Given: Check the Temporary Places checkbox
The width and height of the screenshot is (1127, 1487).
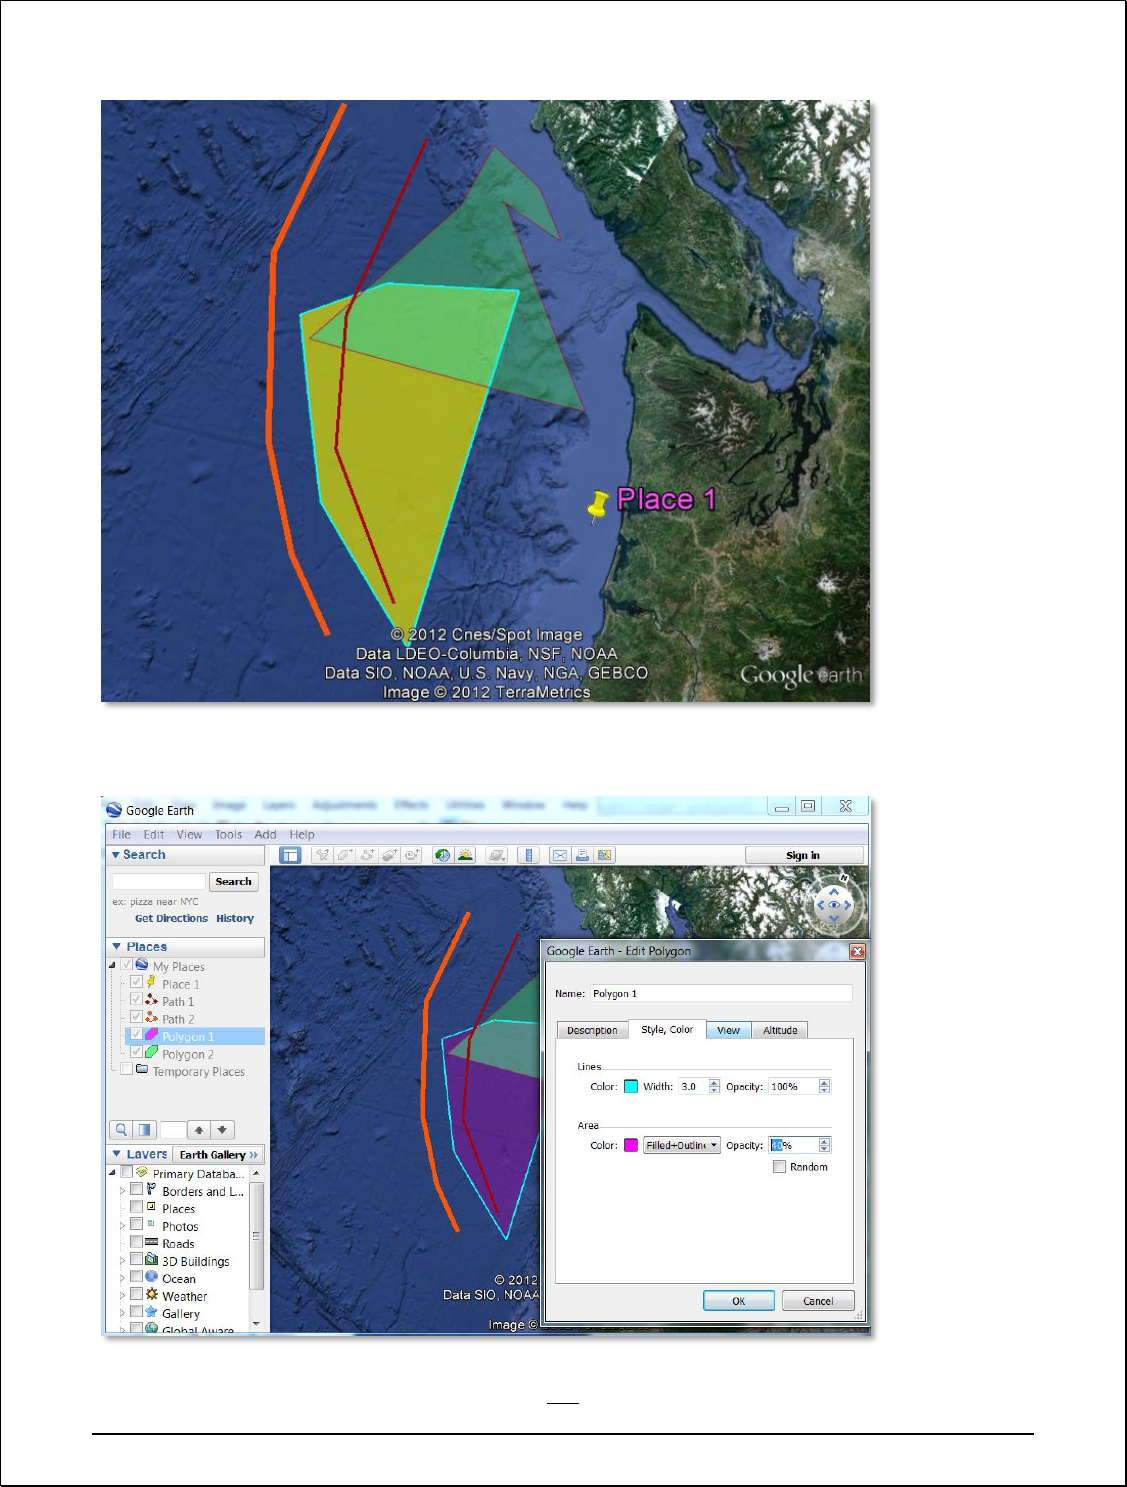Looking at the screenshot, I should [126, 1069].
